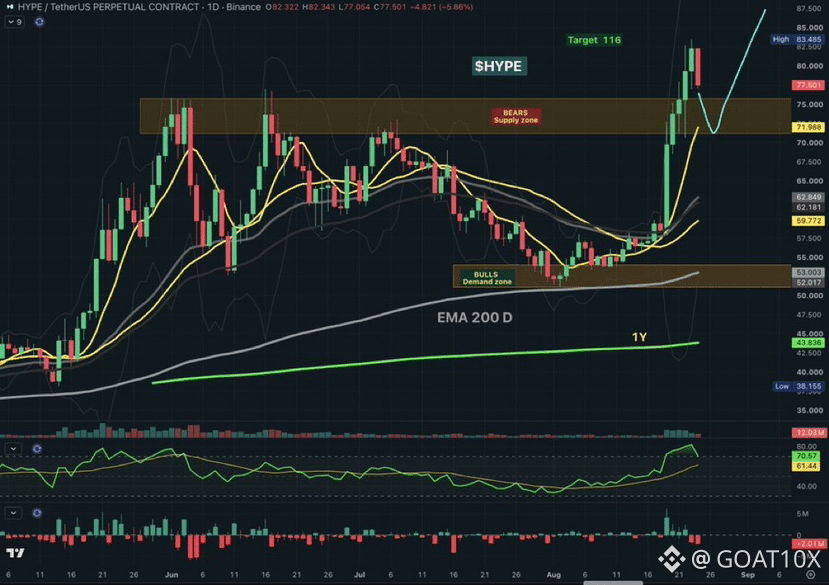Click the 'Jul' label on the time axis
Image resolution: width=829 pixels, height=585 pixels.
[x=360, y=574]
